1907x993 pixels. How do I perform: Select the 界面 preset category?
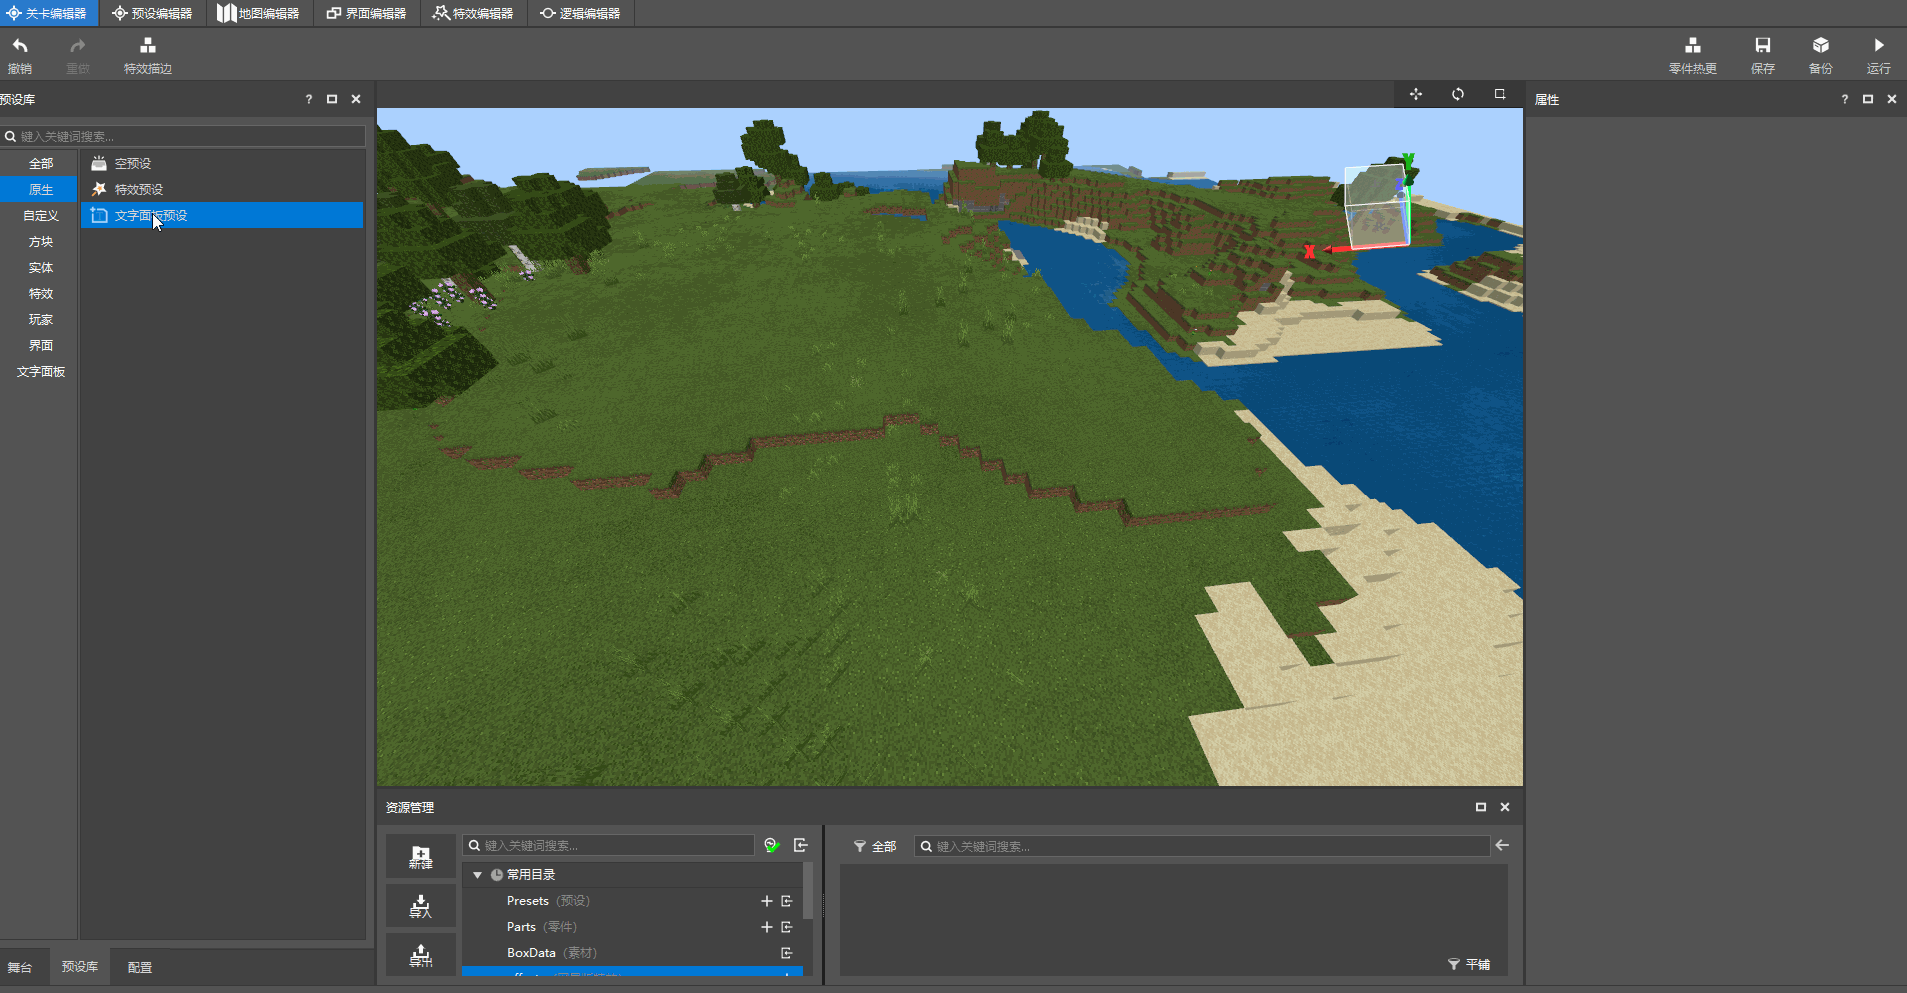click(x=40, y=346)
